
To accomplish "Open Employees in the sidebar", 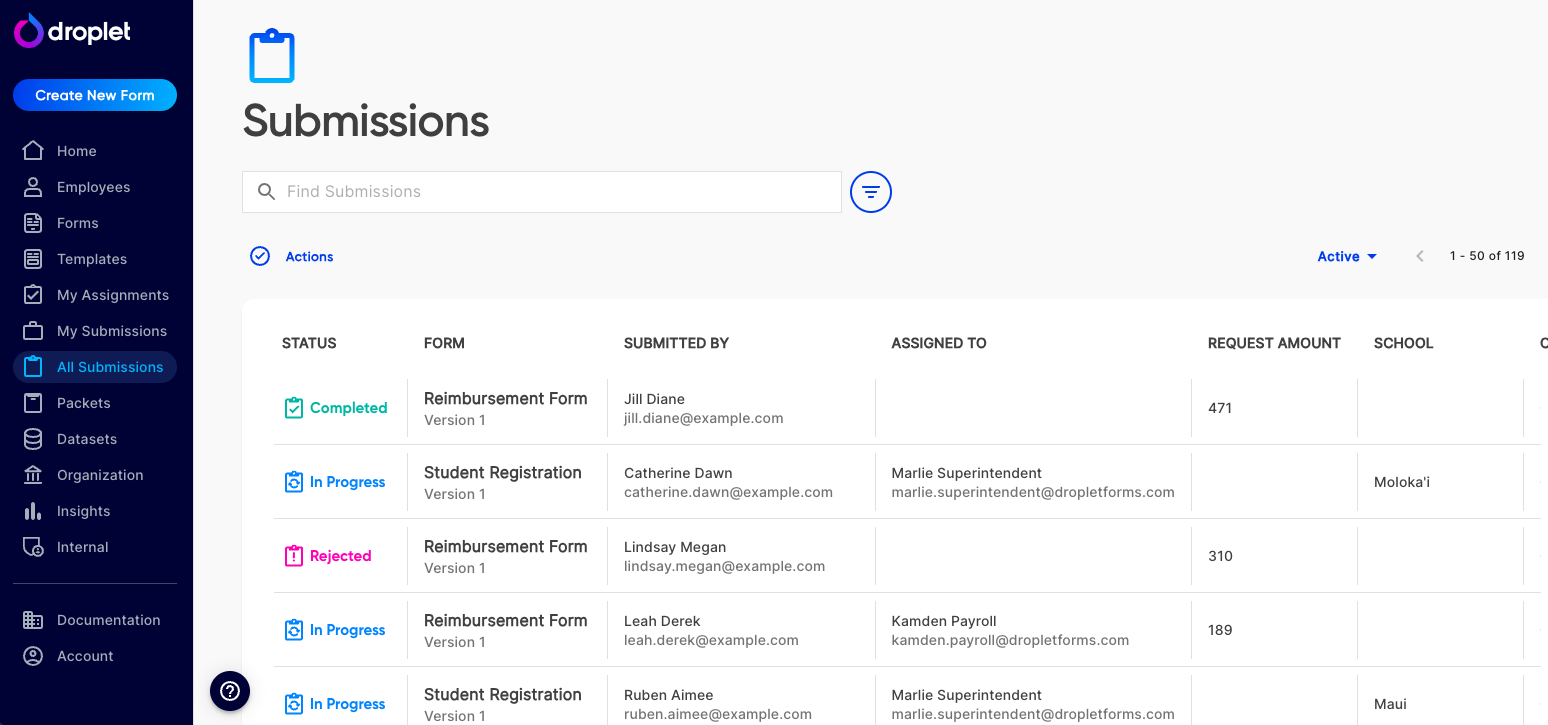I will [x=95, y=187].
